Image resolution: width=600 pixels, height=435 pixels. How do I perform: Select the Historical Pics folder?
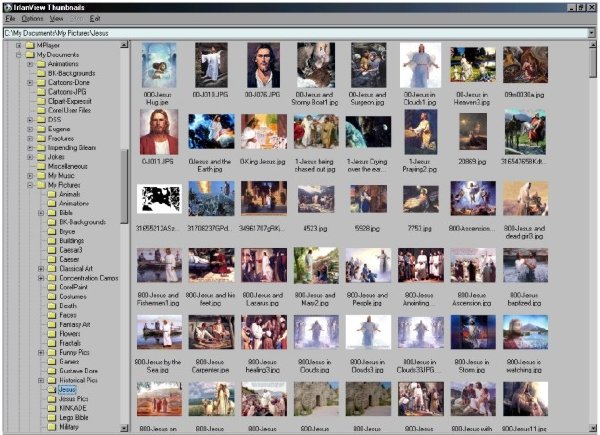pyautogui.click(x=73, y=380)
